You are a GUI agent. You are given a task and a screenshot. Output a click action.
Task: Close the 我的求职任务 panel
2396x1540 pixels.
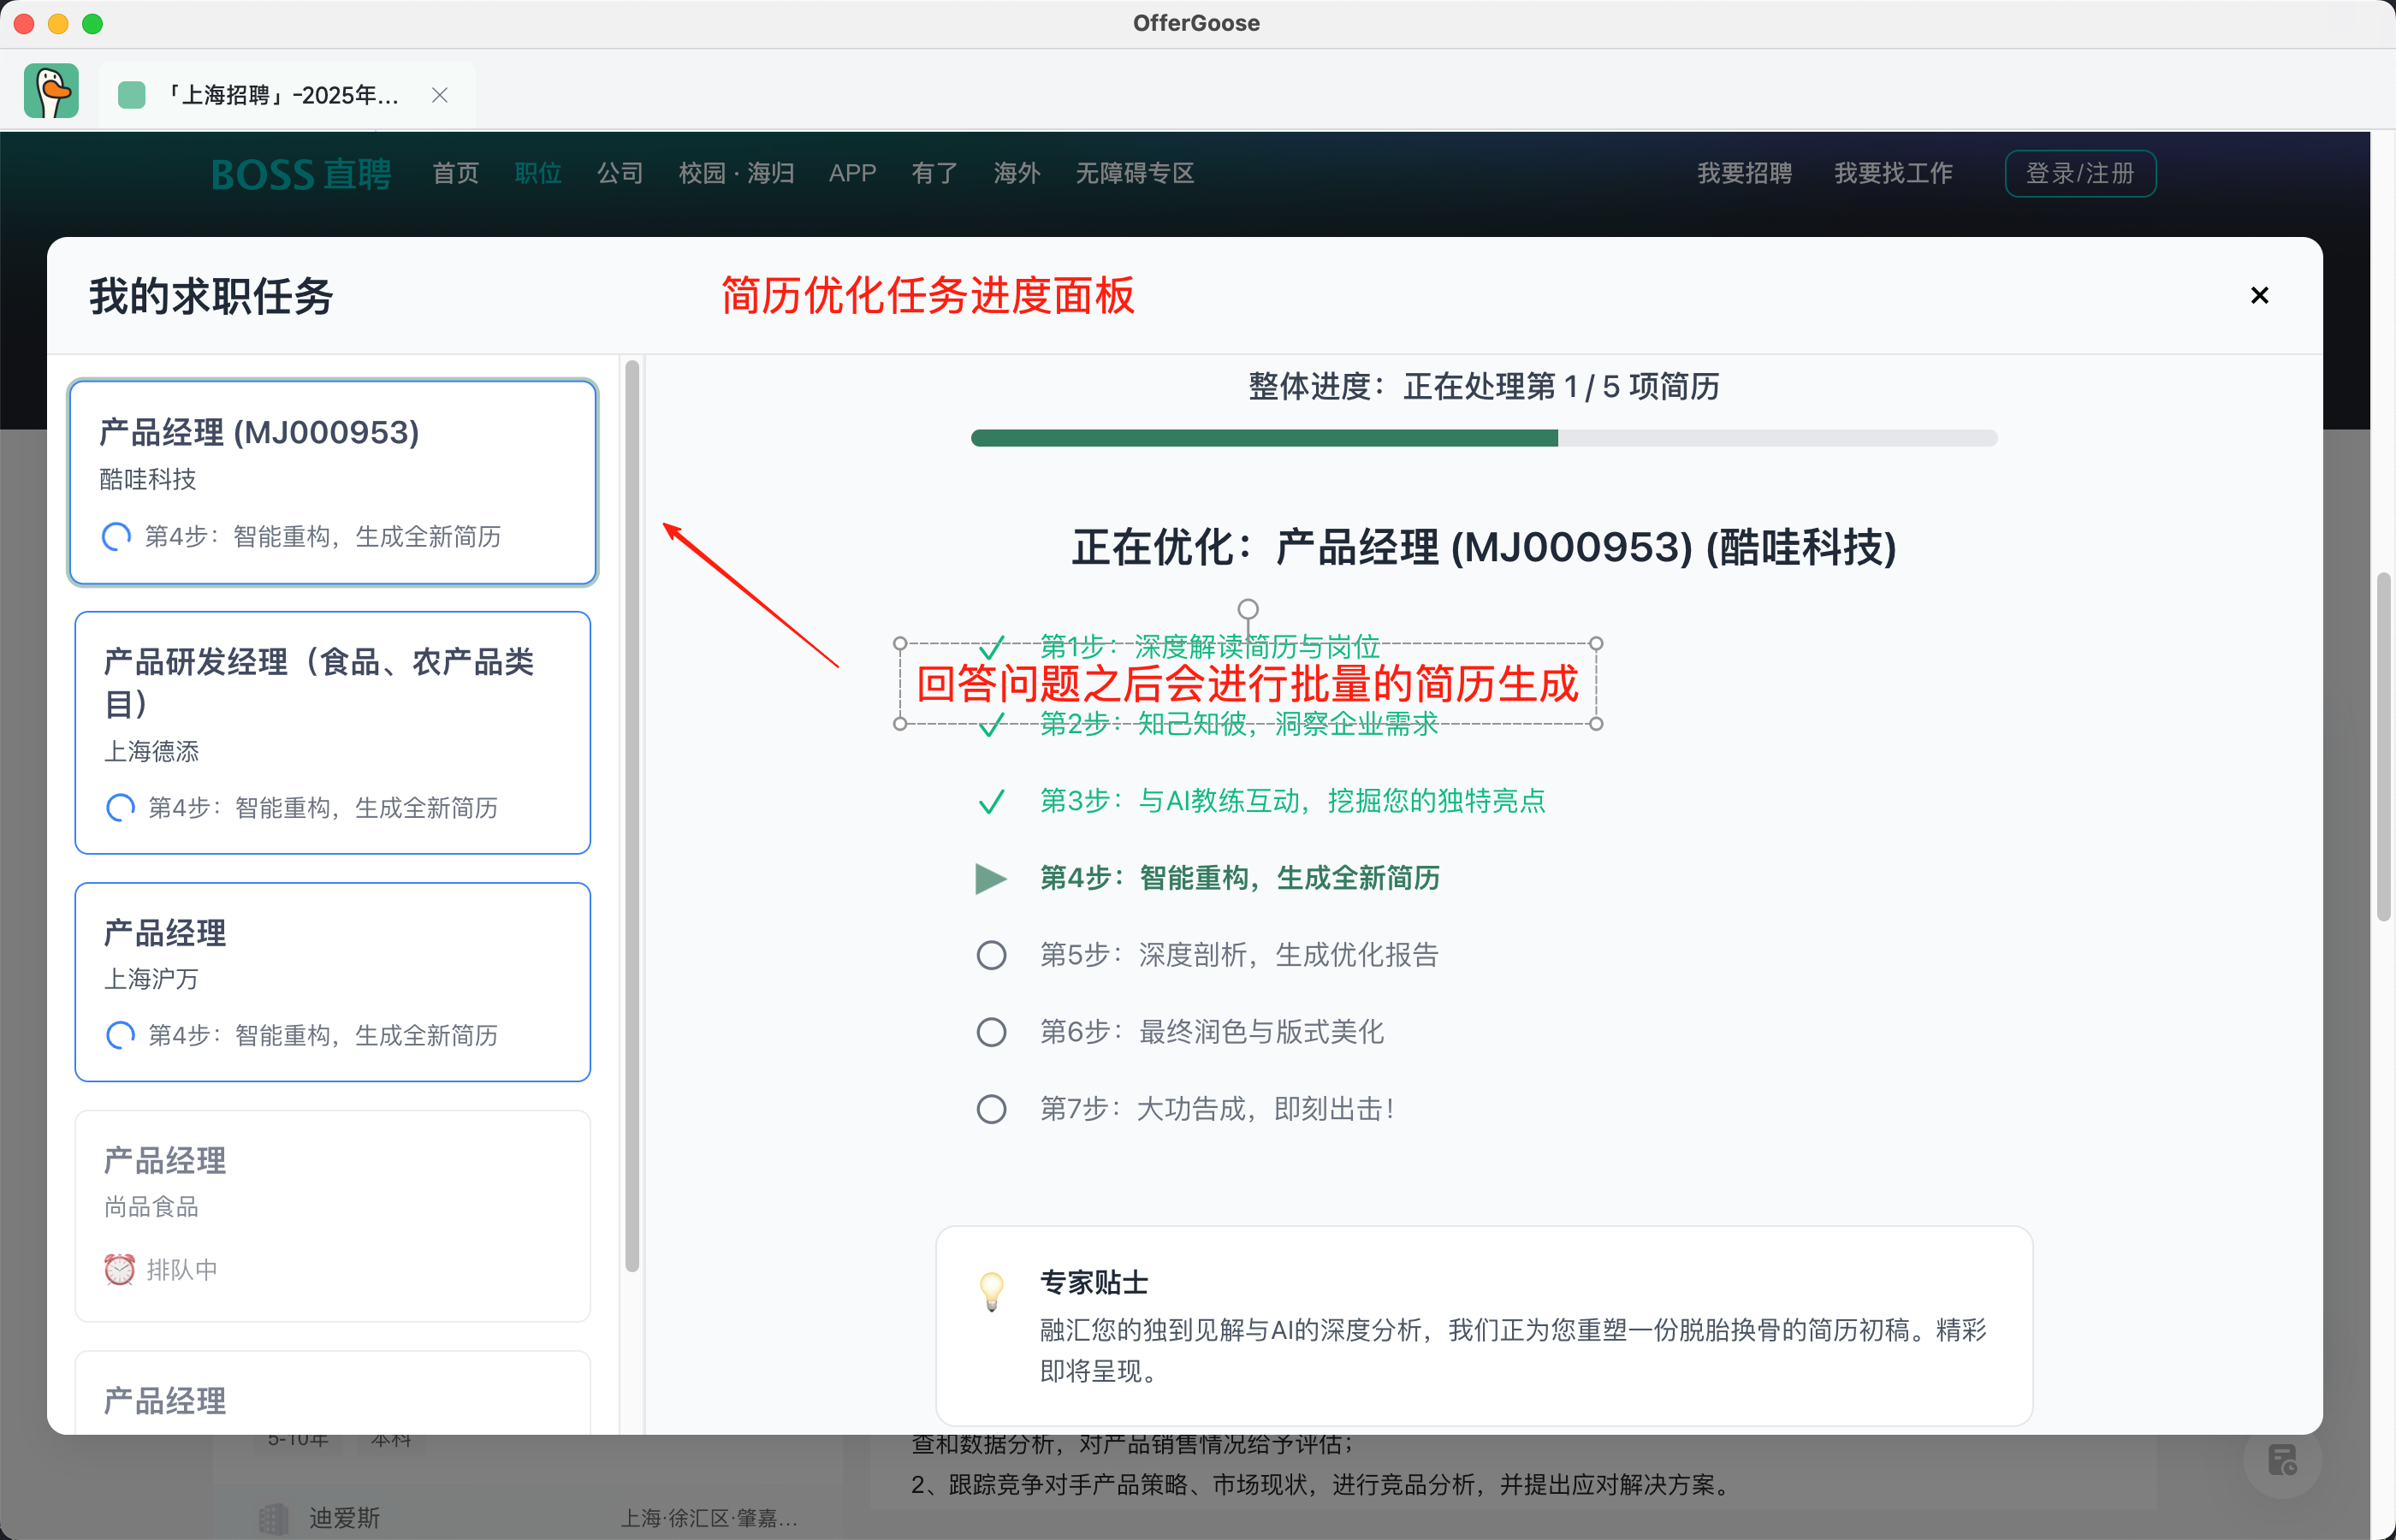(2259, 295)
